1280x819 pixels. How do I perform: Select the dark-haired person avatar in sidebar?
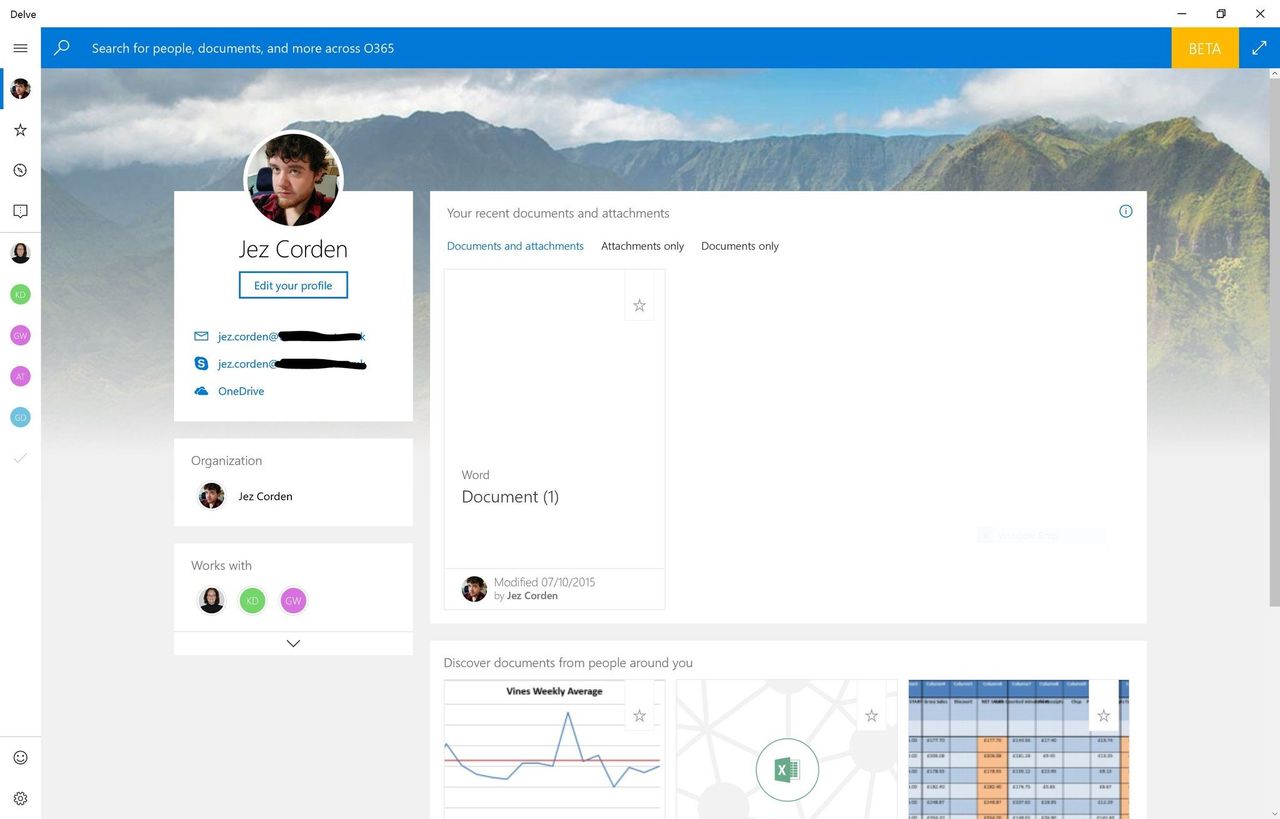point(20,253)
